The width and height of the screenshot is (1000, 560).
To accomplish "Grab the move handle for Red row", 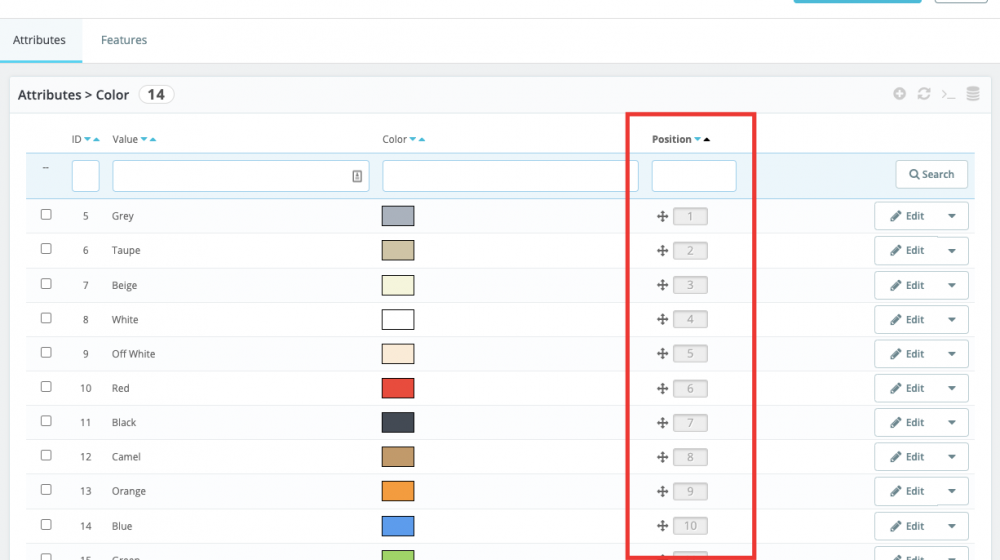I will point(662,388).
